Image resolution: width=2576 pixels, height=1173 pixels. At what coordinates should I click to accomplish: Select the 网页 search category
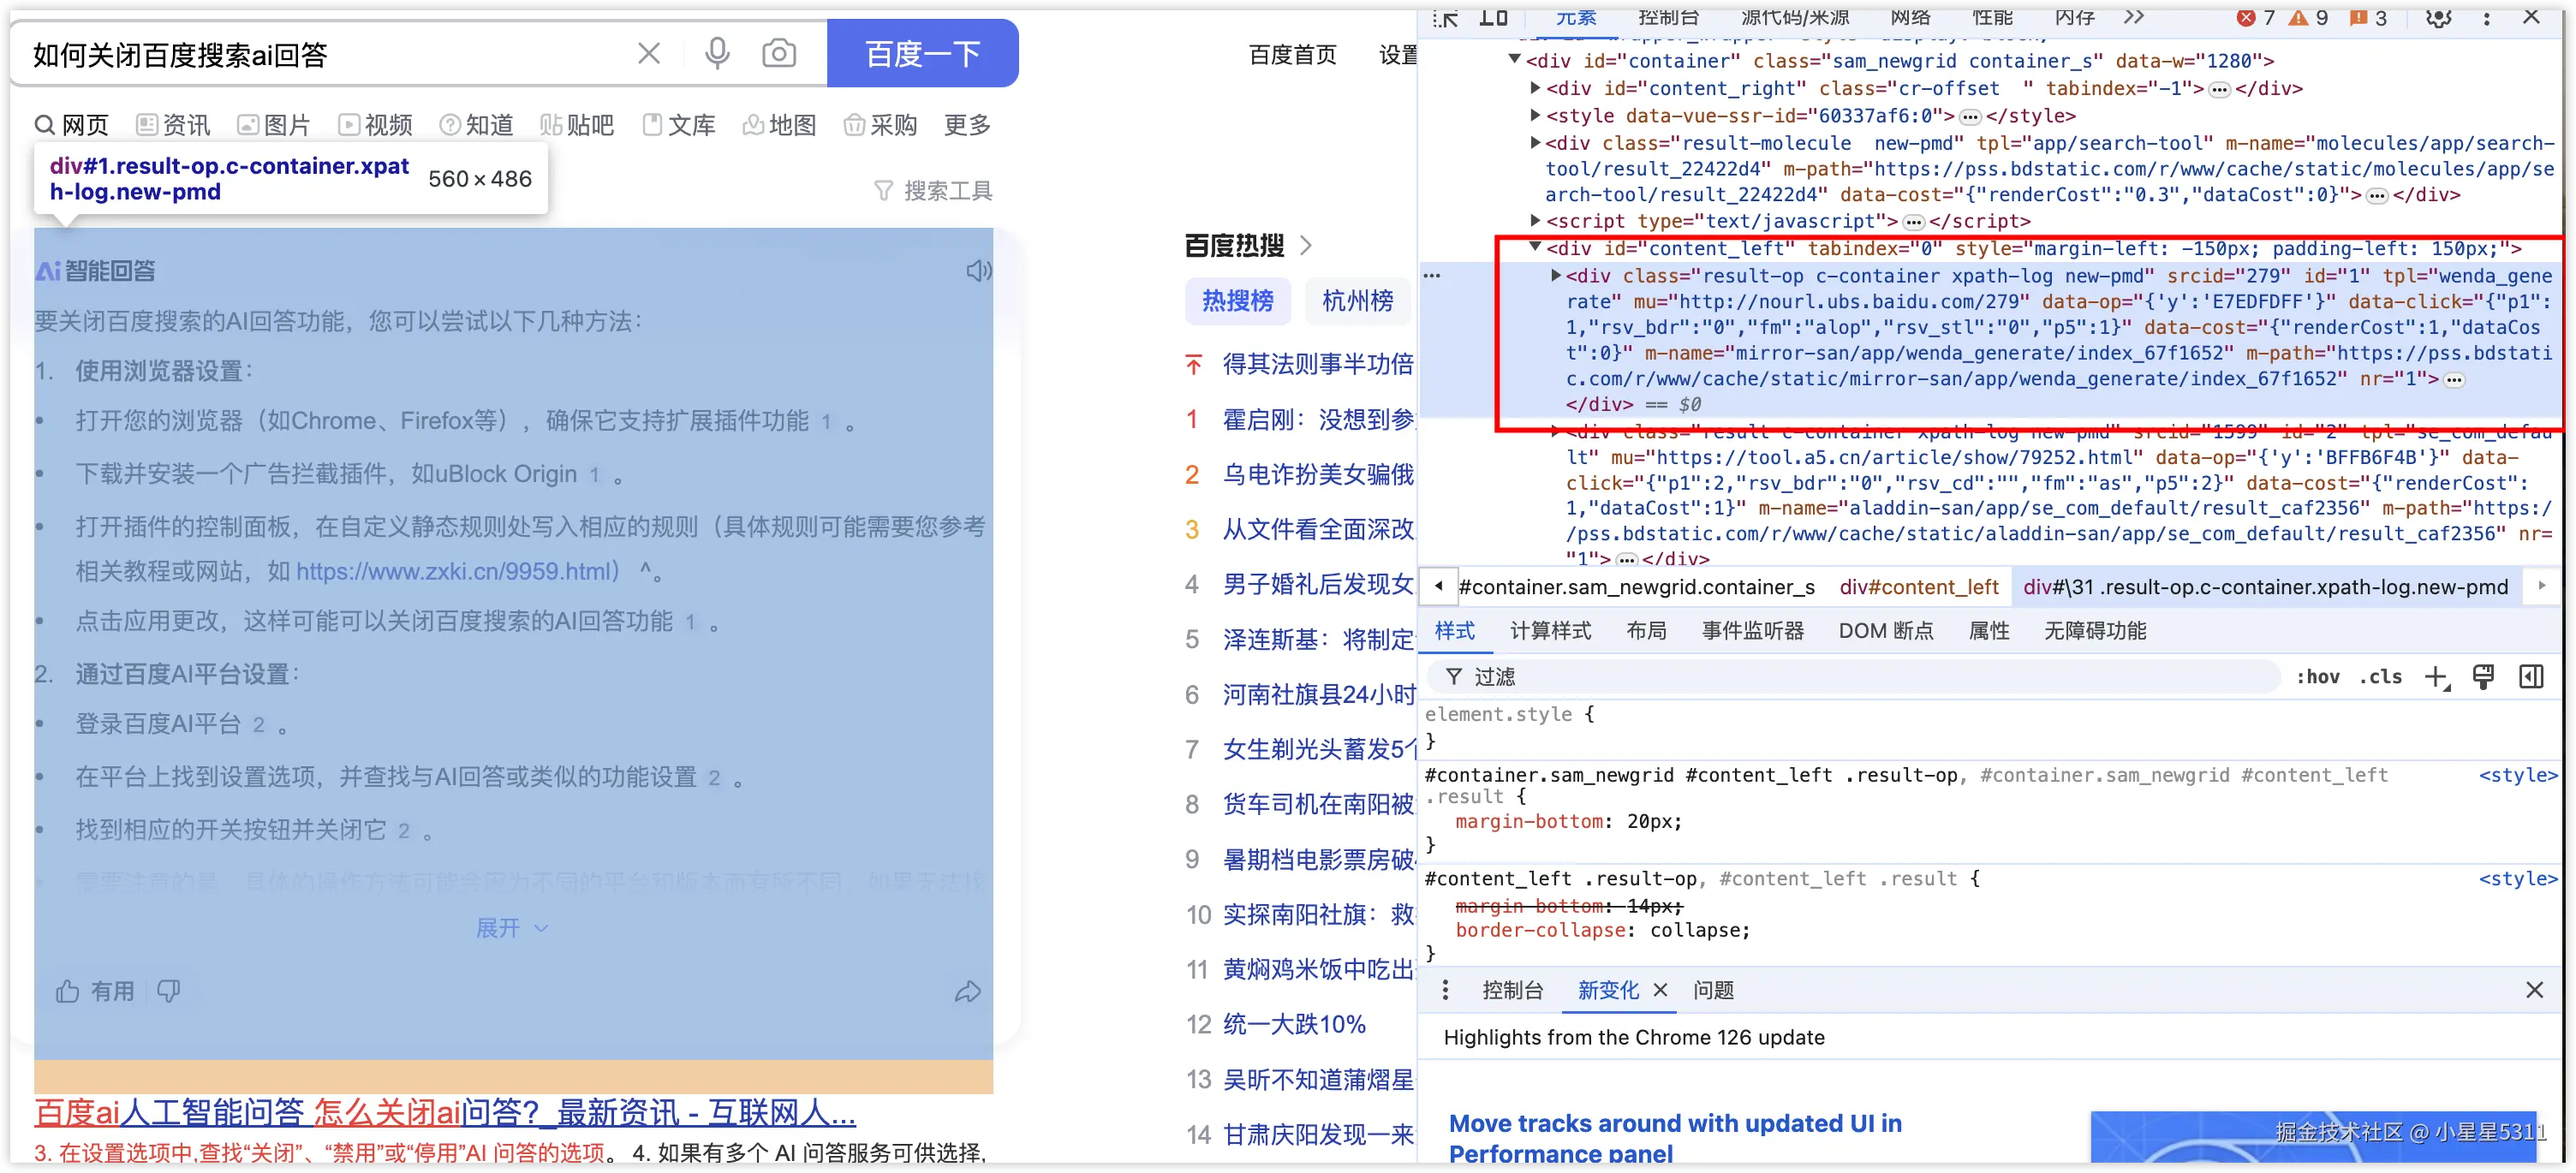[72, 125]
